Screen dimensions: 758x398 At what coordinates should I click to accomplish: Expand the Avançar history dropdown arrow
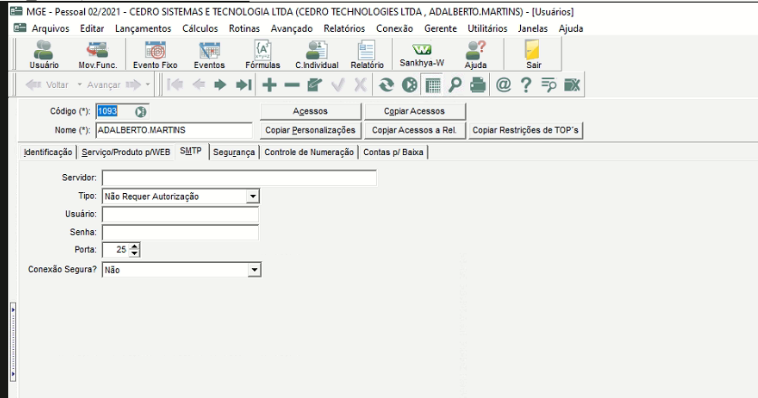[148, 85]
